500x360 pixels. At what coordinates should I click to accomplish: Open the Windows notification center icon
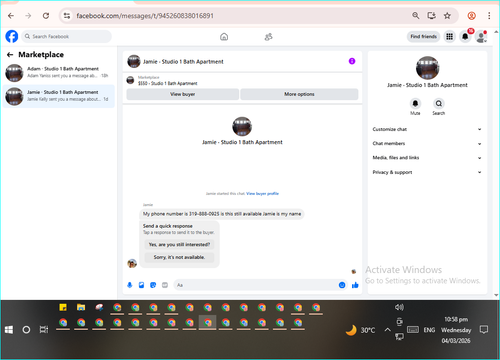pyautogui.click(x=484, y=330)
